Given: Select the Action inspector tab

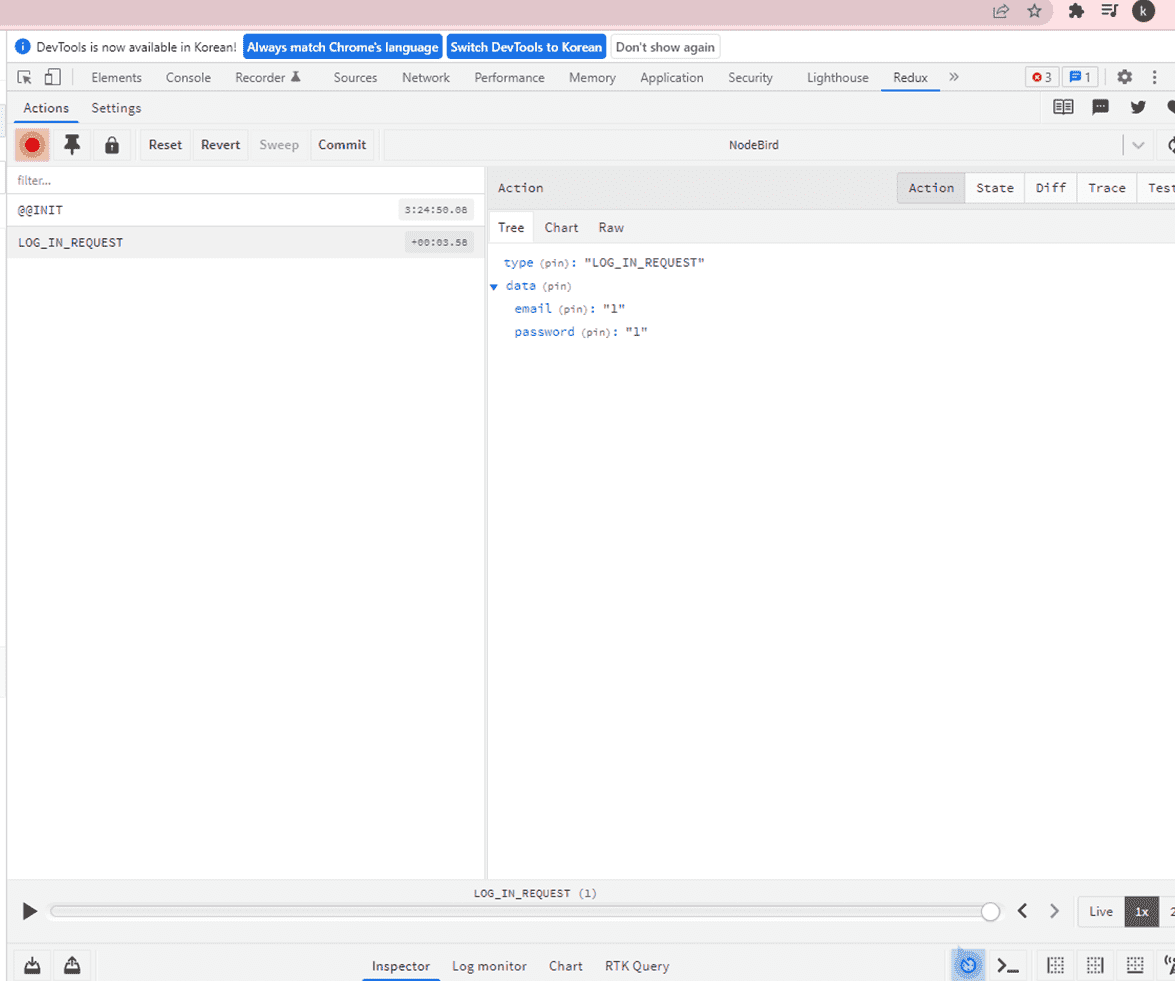Looking at the screenshot, I should 931,188.
